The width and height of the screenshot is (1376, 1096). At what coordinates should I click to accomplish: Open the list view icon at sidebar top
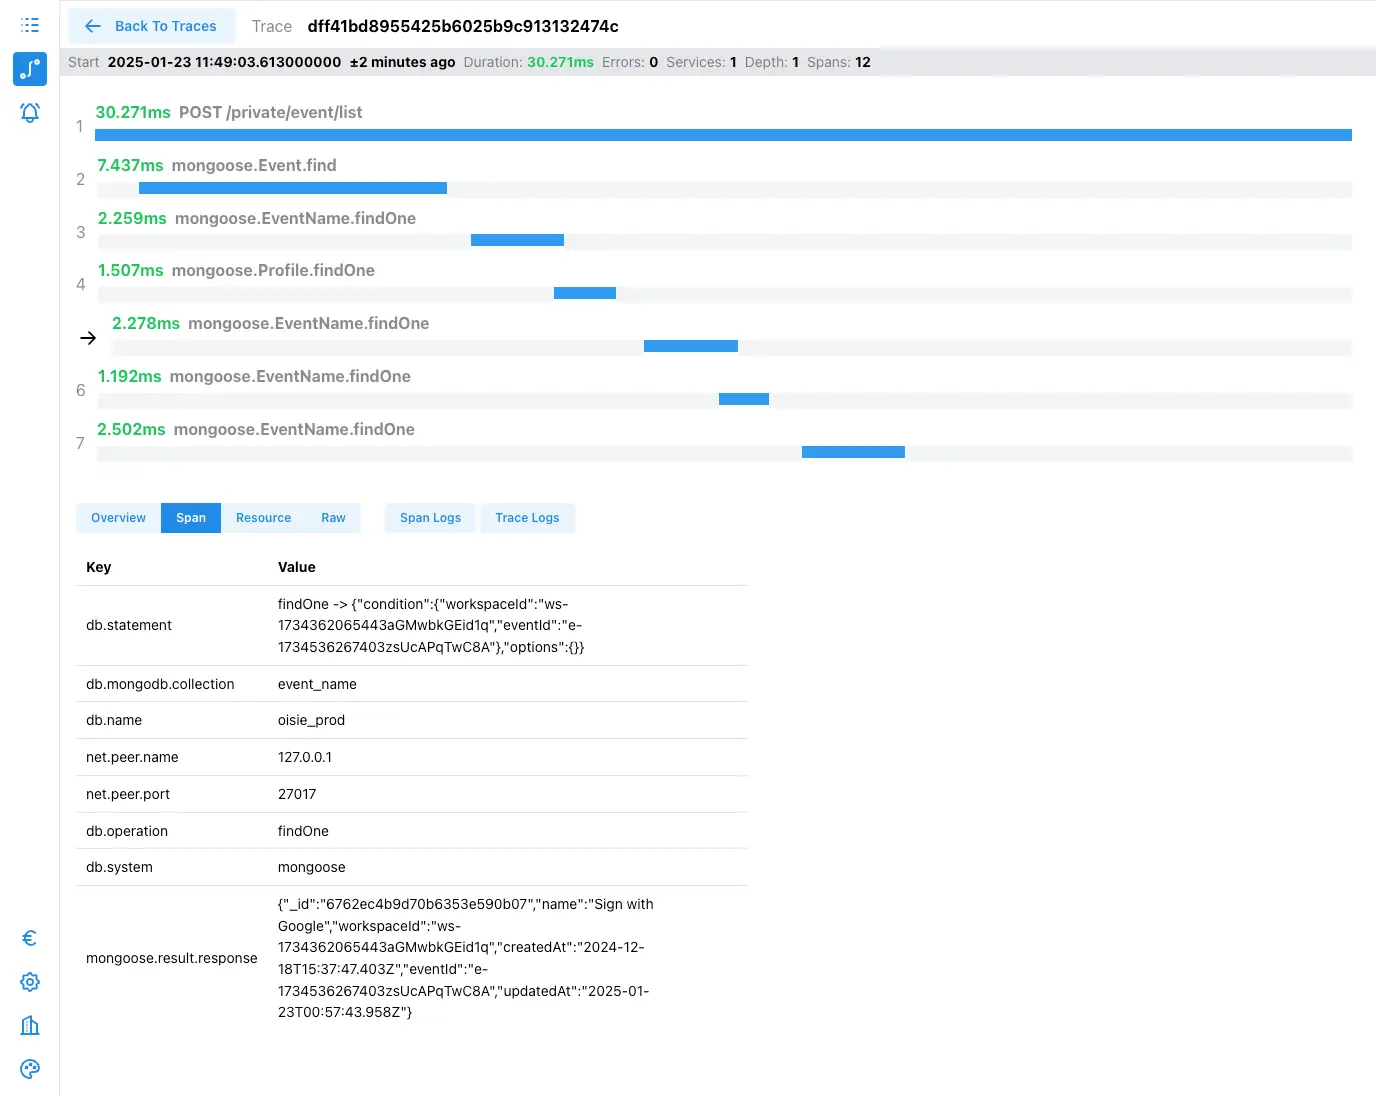pos(29,25)
